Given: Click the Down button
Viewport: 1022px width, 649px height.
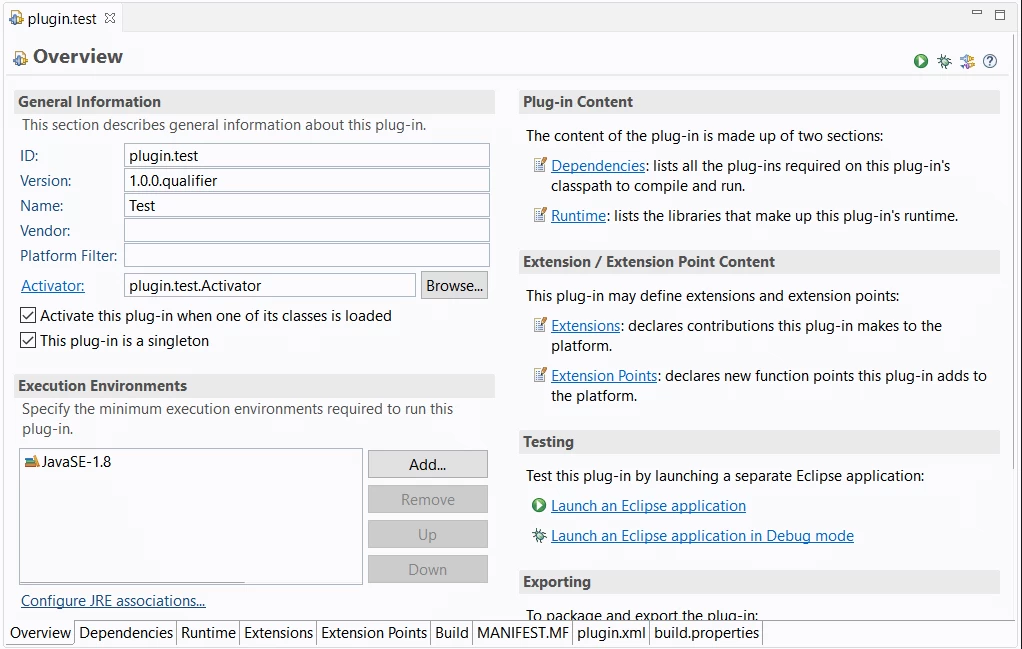Looking at the screenshot, I should coord(428,570).
